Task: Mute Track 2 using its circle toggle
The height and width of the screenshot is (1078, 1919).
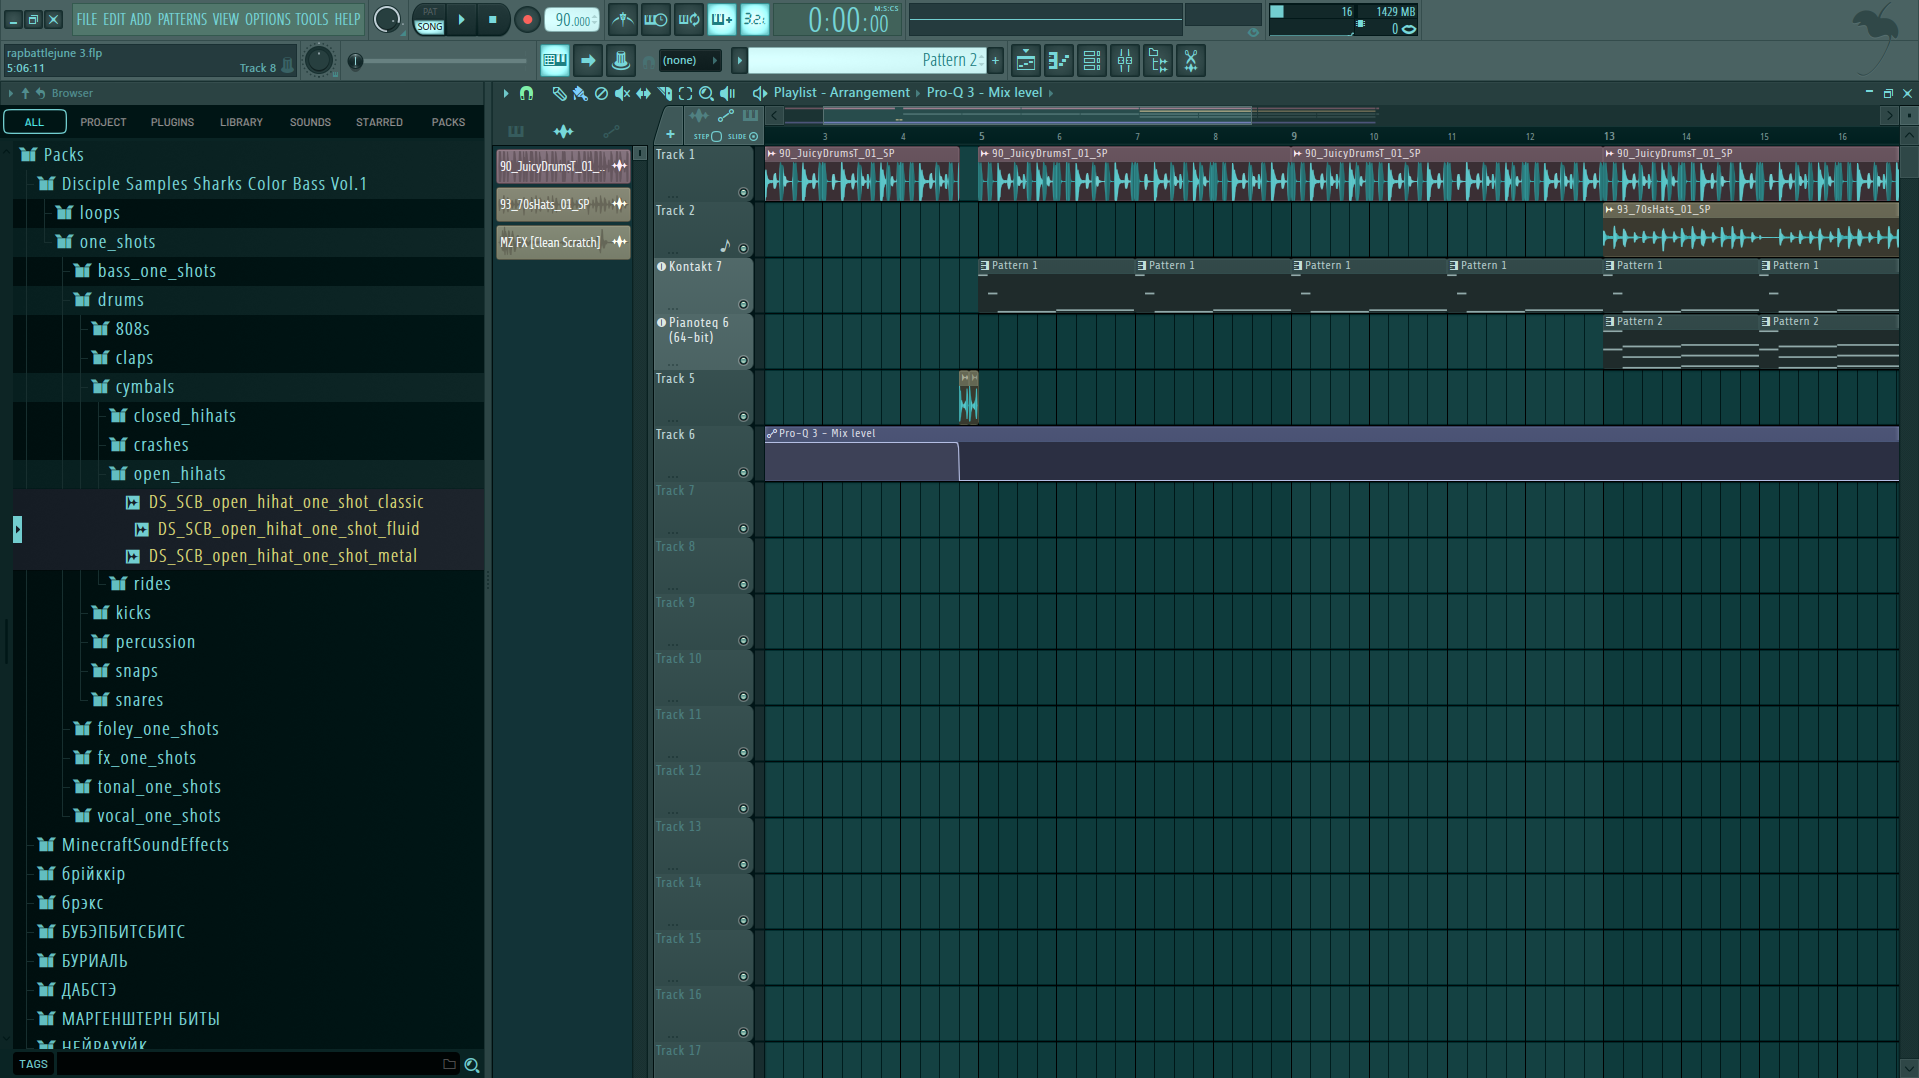Action: click(743, 248)
